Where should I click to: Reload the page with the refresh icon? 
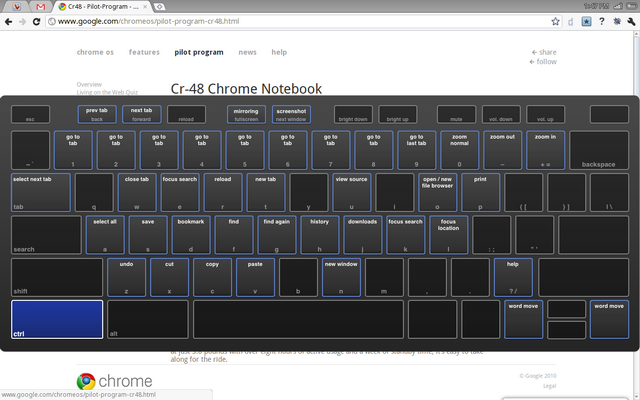tap(36, 21)
